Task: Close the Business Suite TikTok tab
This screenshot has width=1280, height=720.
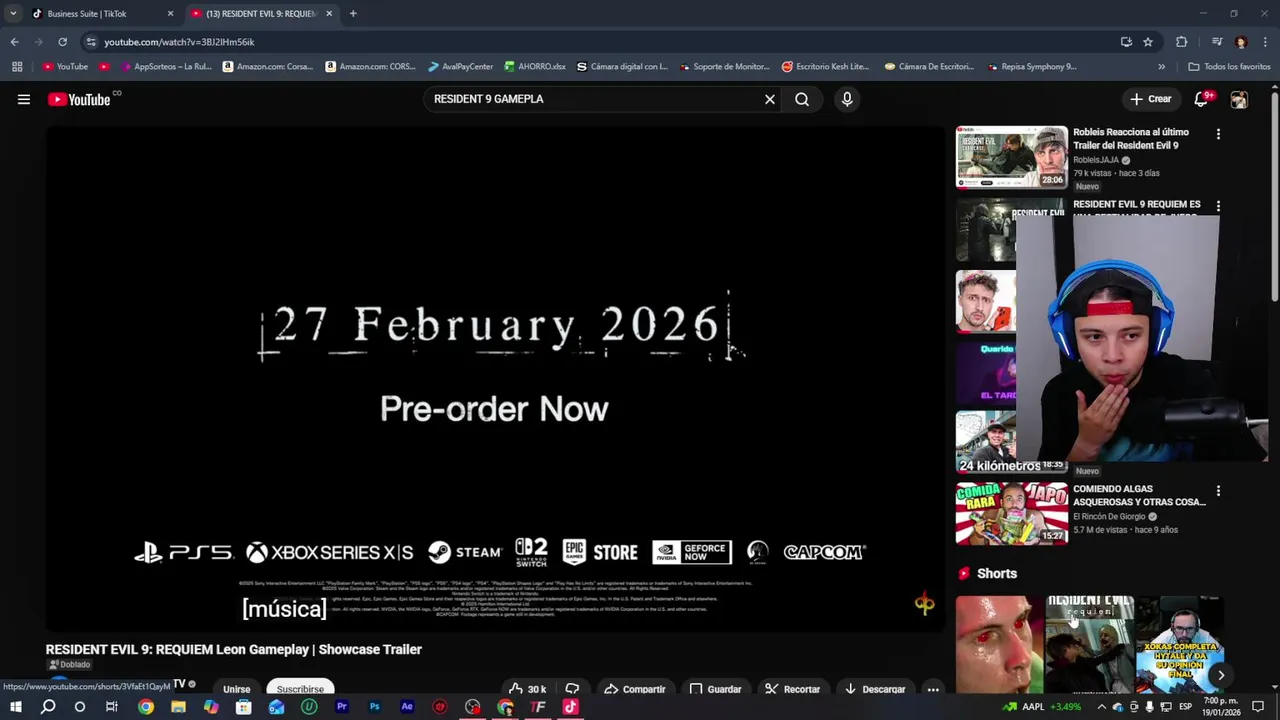Action: point(170,14)
